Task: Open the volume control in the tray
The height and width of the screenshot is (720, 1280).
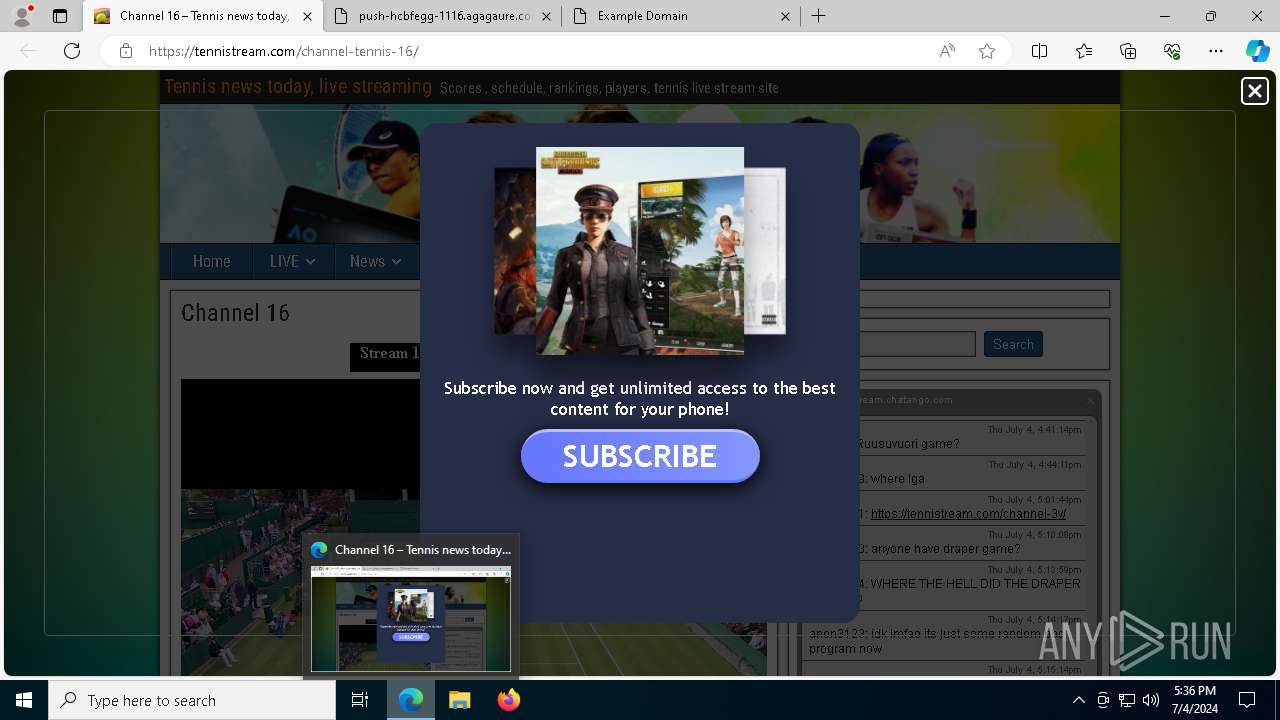Action: pos(1151,700)
